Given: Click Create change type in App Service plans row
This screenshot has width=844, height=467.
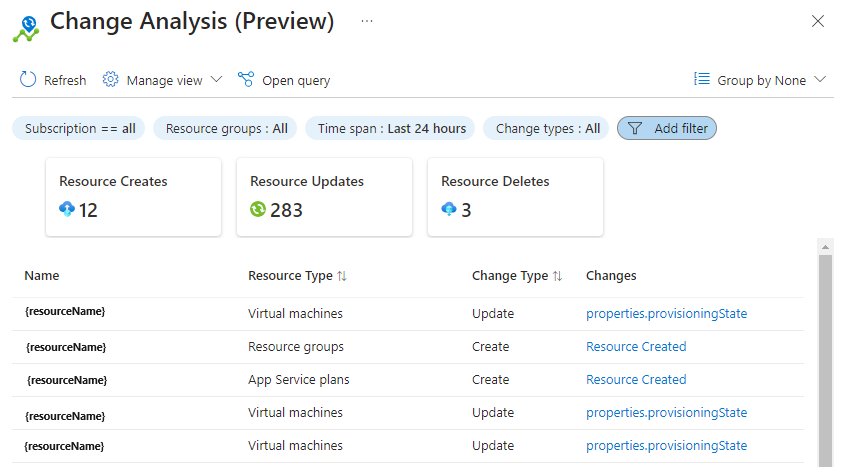Looking at the screenshot, I should pos(490,379).
